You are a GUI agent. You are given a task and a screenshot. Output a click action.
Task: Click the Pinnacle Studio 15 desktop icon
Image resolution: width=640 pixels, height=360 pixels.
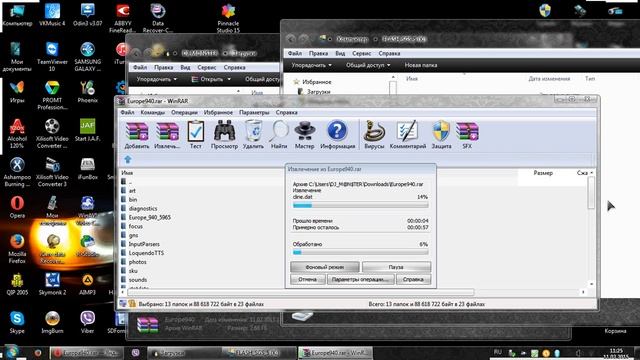pos(228,18)
